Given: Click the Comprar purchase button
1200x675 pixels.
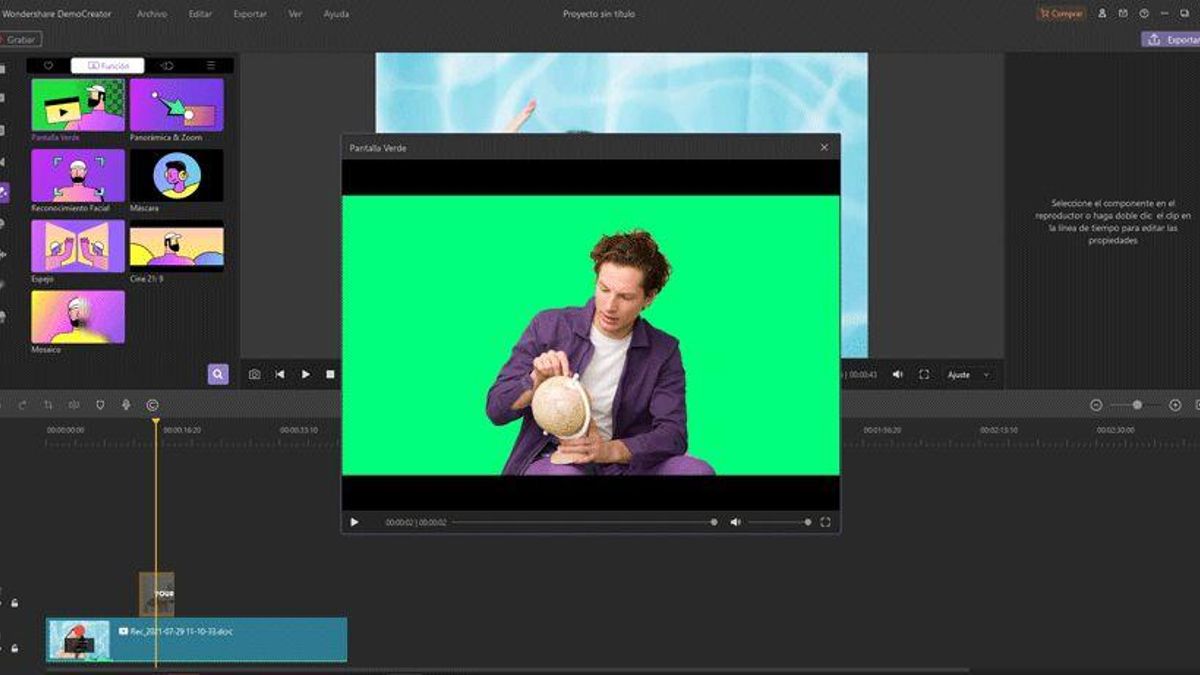Looking at the screenshot, I should (x=1061, y=14).
